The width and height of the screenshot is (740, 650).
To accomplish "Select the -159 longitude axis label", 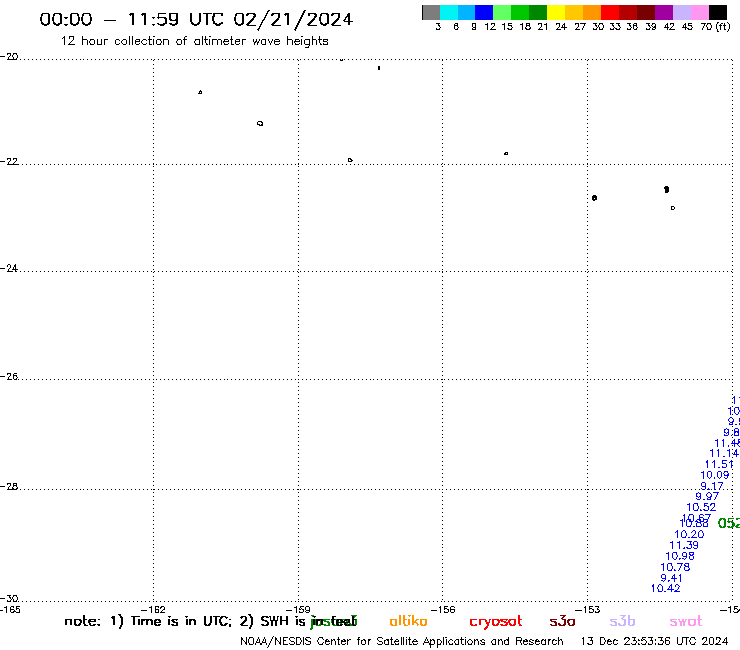I will click(298, 609).
